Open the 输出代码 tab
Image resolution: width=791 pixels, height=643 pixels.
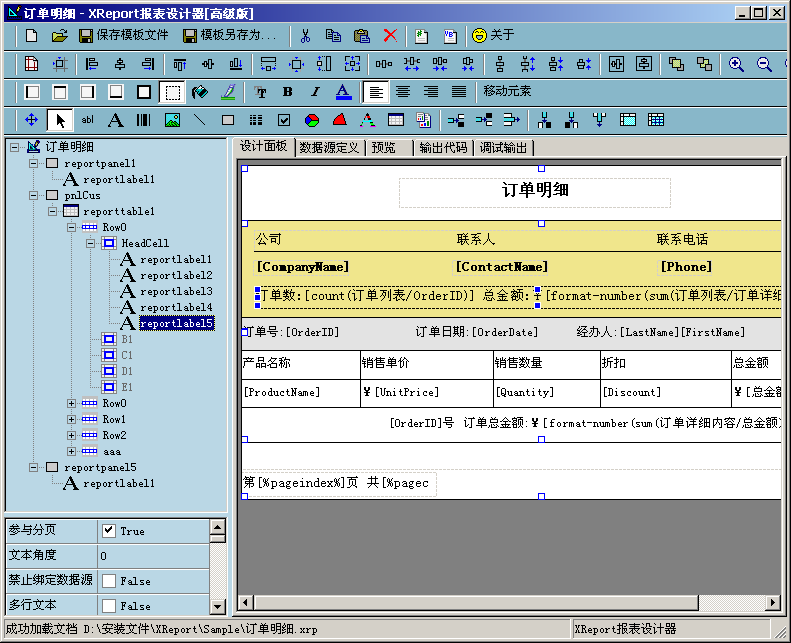443,148
